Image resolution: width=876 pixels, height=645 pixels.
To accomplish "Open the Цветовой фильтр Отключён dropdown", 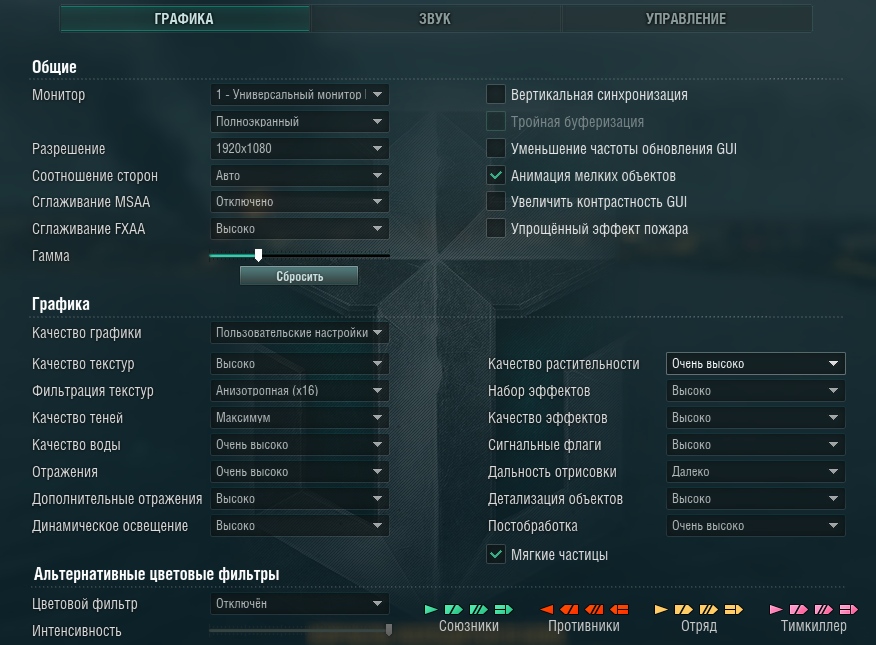I will tap(299, 604).
